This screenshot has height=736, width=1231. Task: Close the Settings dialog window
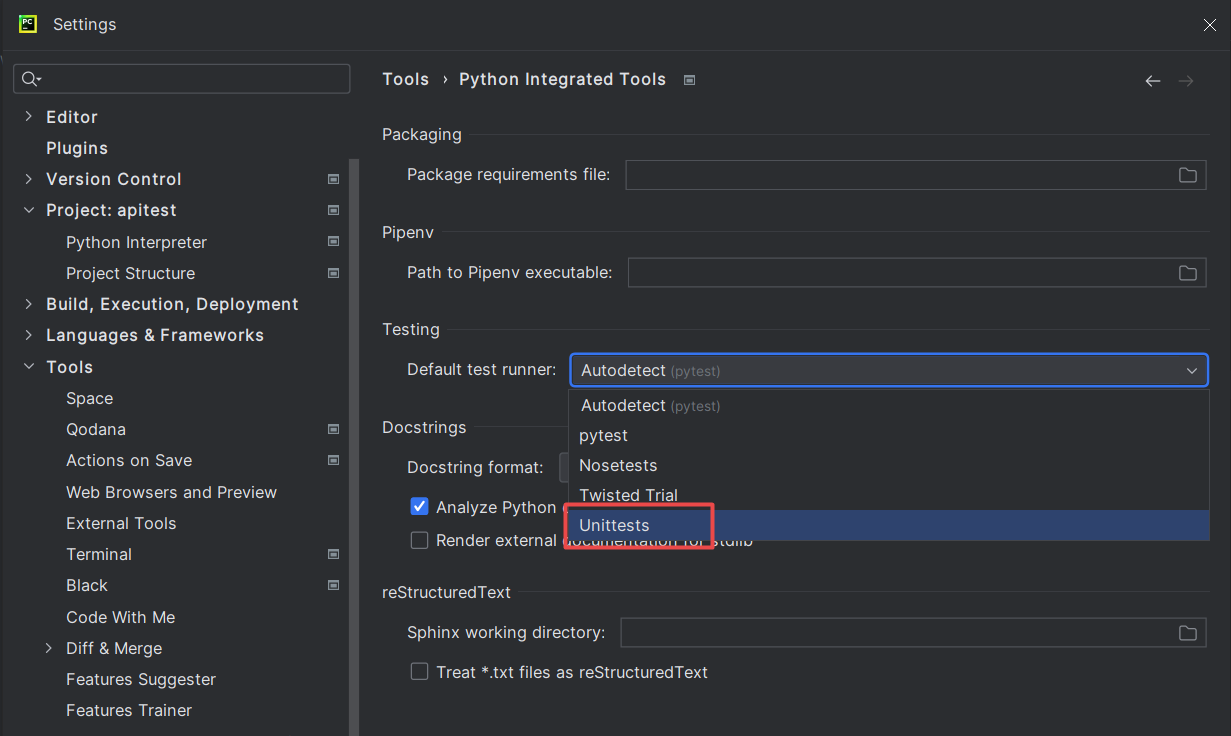click(x=1210, y=25)
